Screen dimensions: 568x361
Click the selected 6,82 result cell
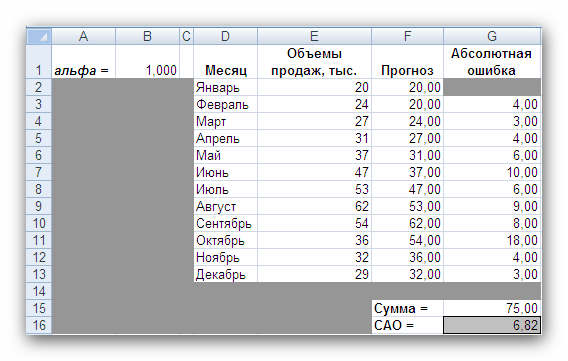pos(492,325)
